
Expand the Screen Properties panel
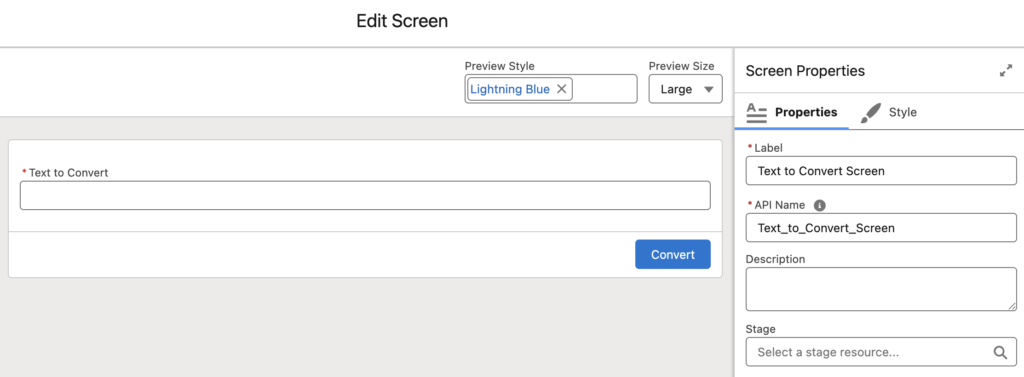click(x=1006, y=71)
